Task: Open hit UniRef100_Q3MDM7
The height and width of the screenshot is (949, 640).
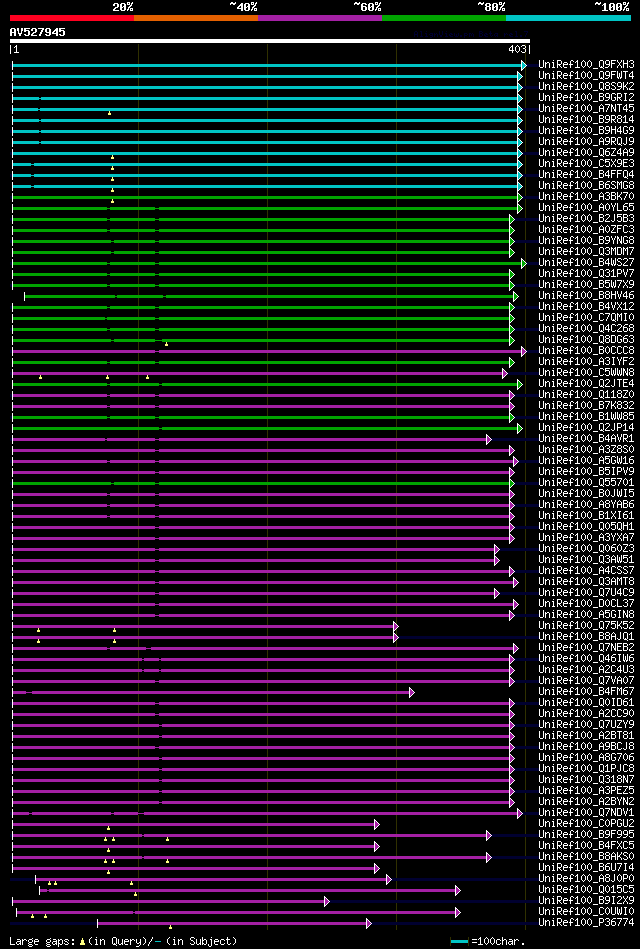Action: click(x=586, y=252)
